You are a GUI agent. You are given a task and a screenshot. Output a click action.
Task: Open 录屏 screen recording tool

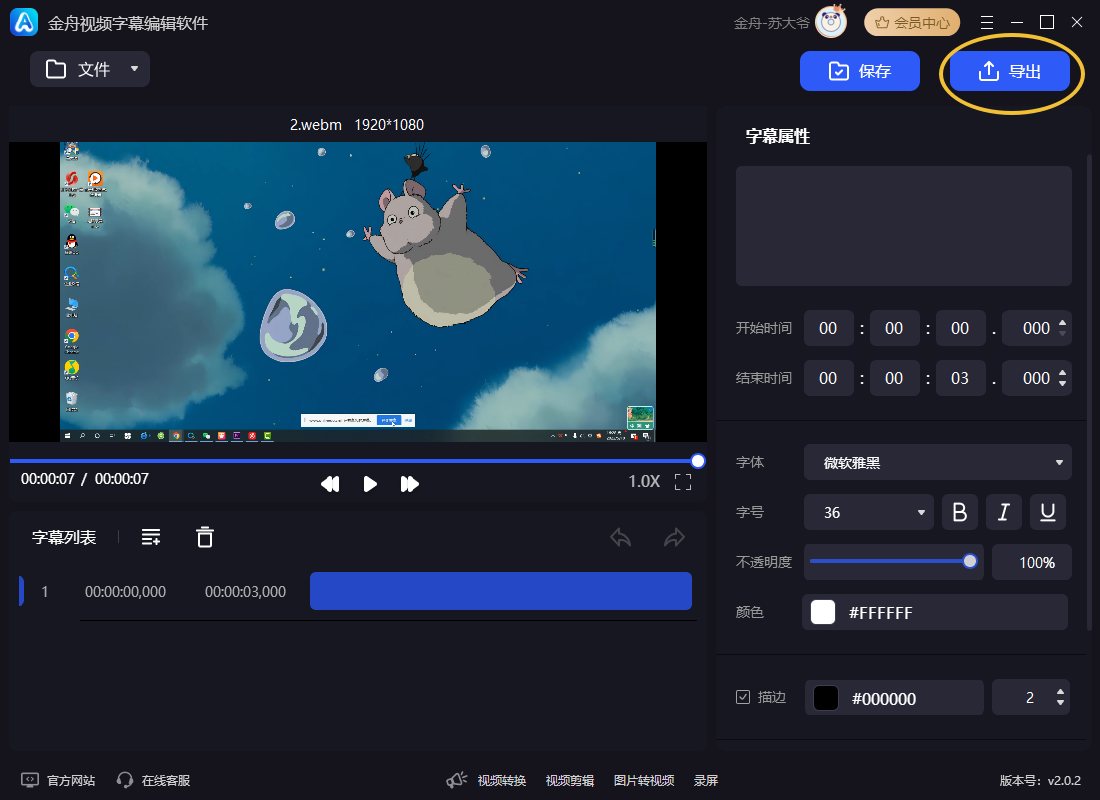[706, 780]
